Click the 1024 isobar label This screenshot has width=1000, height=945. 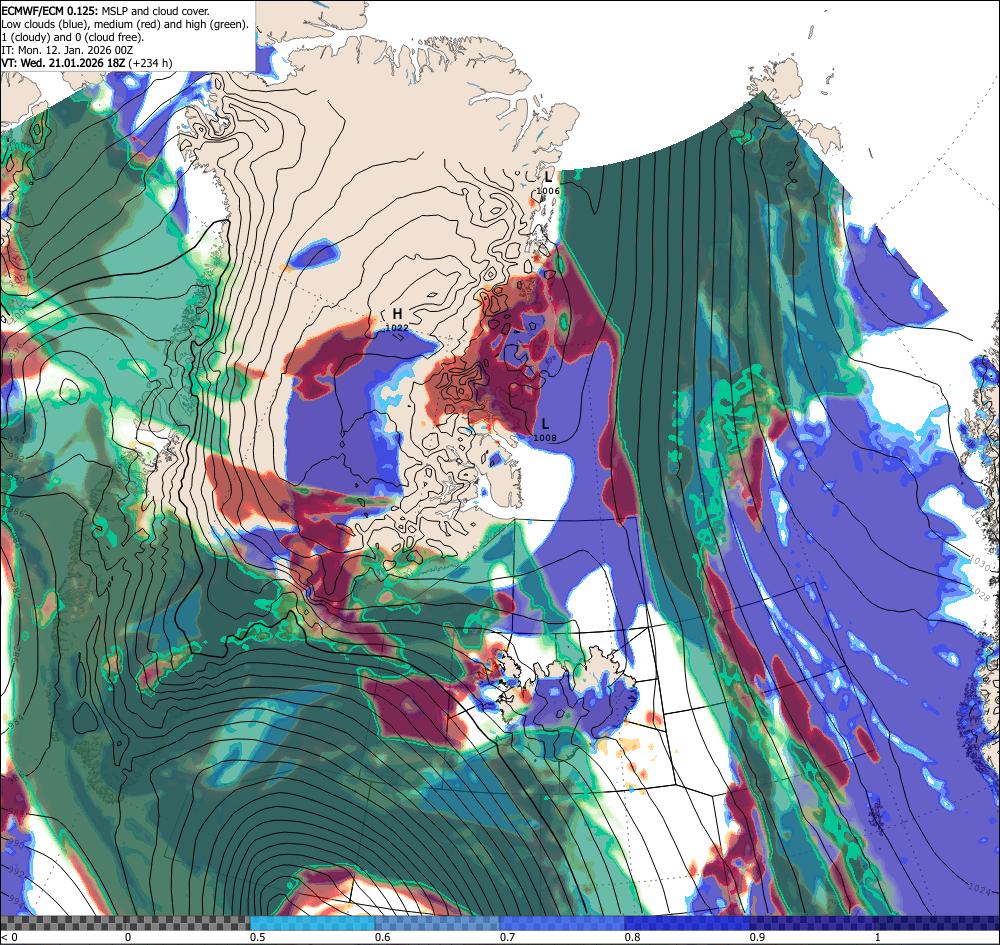click(979, 888)
